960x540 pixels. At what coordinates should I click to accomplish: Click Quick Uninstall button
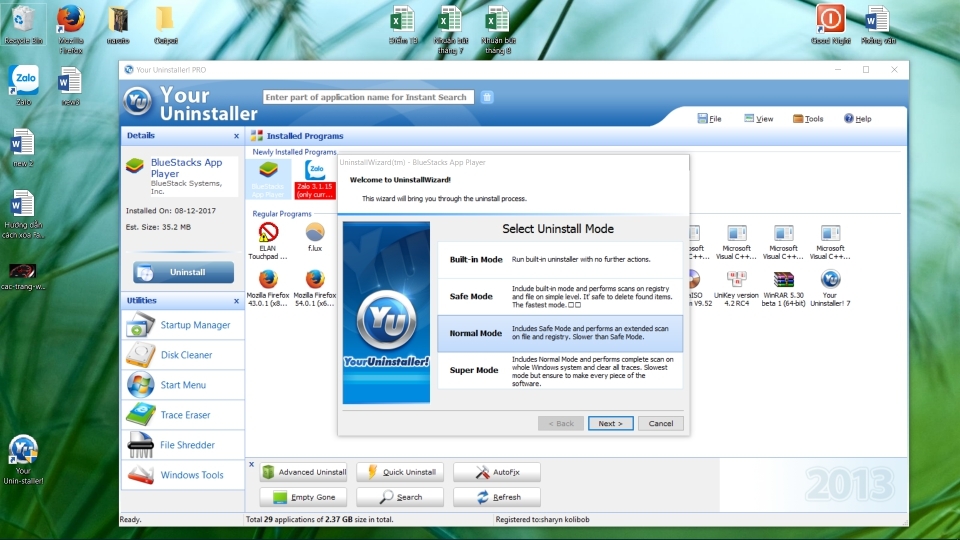(x=400, y=472)
